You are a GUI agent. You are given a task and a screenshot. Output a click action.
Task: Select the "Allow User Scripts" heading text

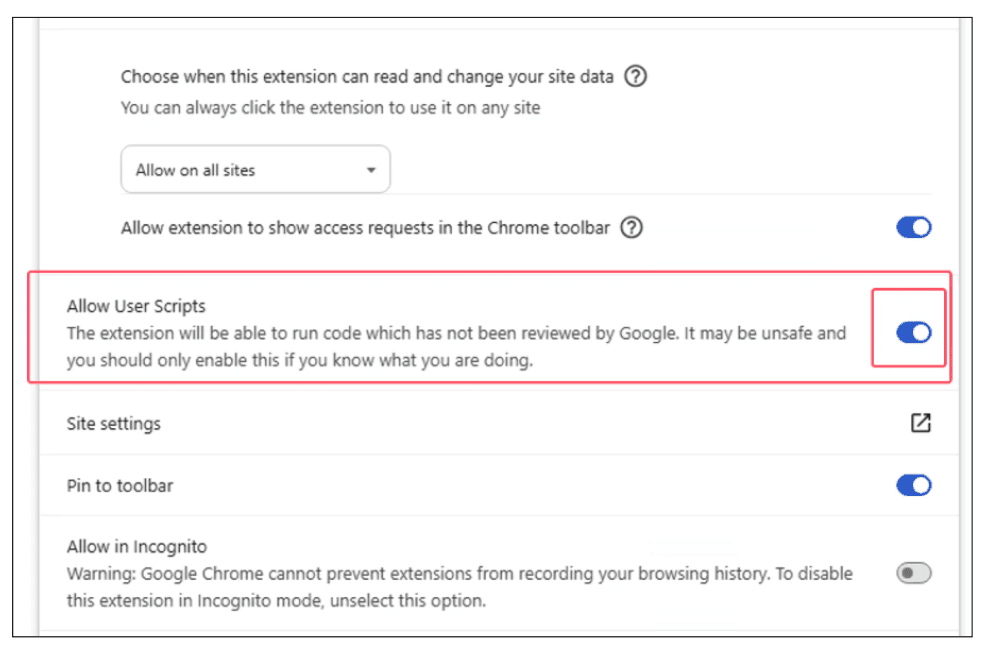[x=136, y=306]
